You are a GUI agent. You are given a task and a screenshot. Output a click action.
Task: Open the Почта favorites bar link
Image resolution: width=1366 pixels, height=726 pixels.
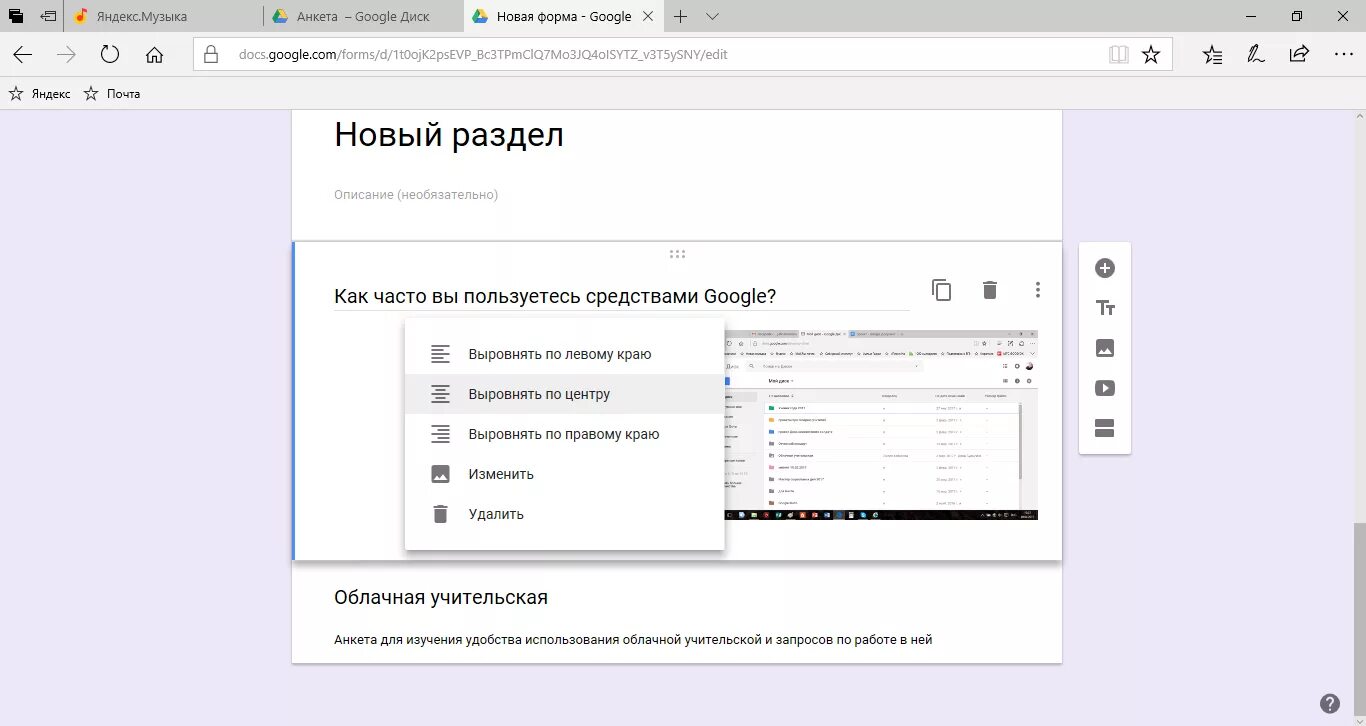(x=112, y=93)
